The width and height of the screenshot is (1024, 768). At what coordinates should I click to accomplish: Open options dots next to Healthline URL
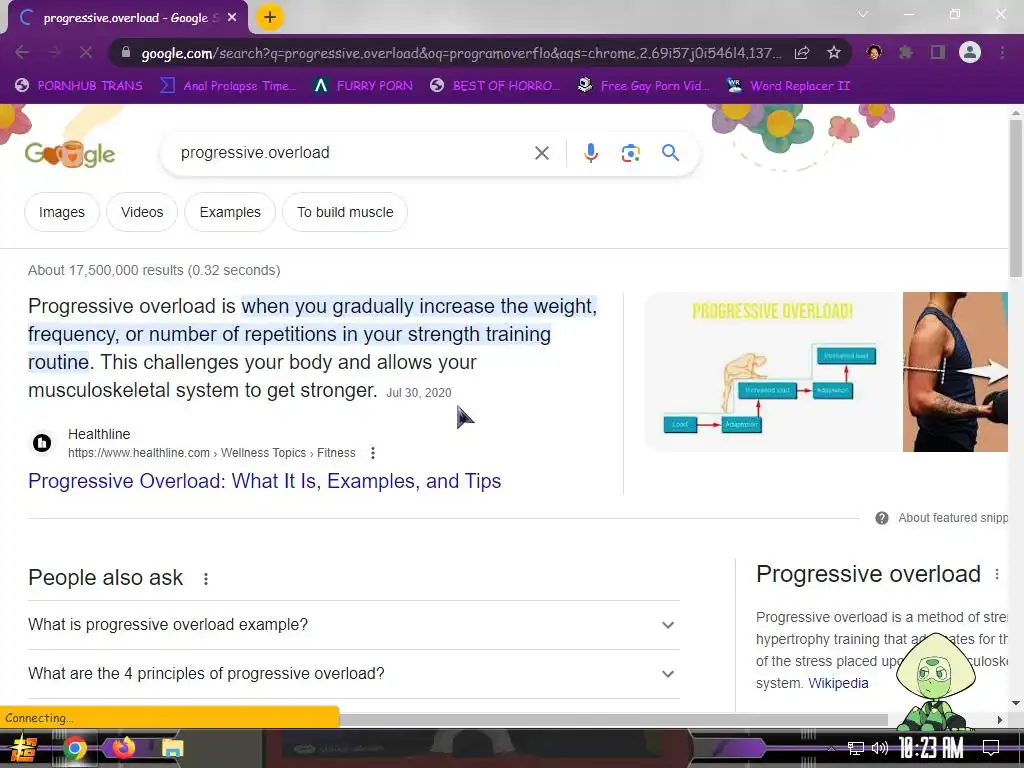point(372,453)
